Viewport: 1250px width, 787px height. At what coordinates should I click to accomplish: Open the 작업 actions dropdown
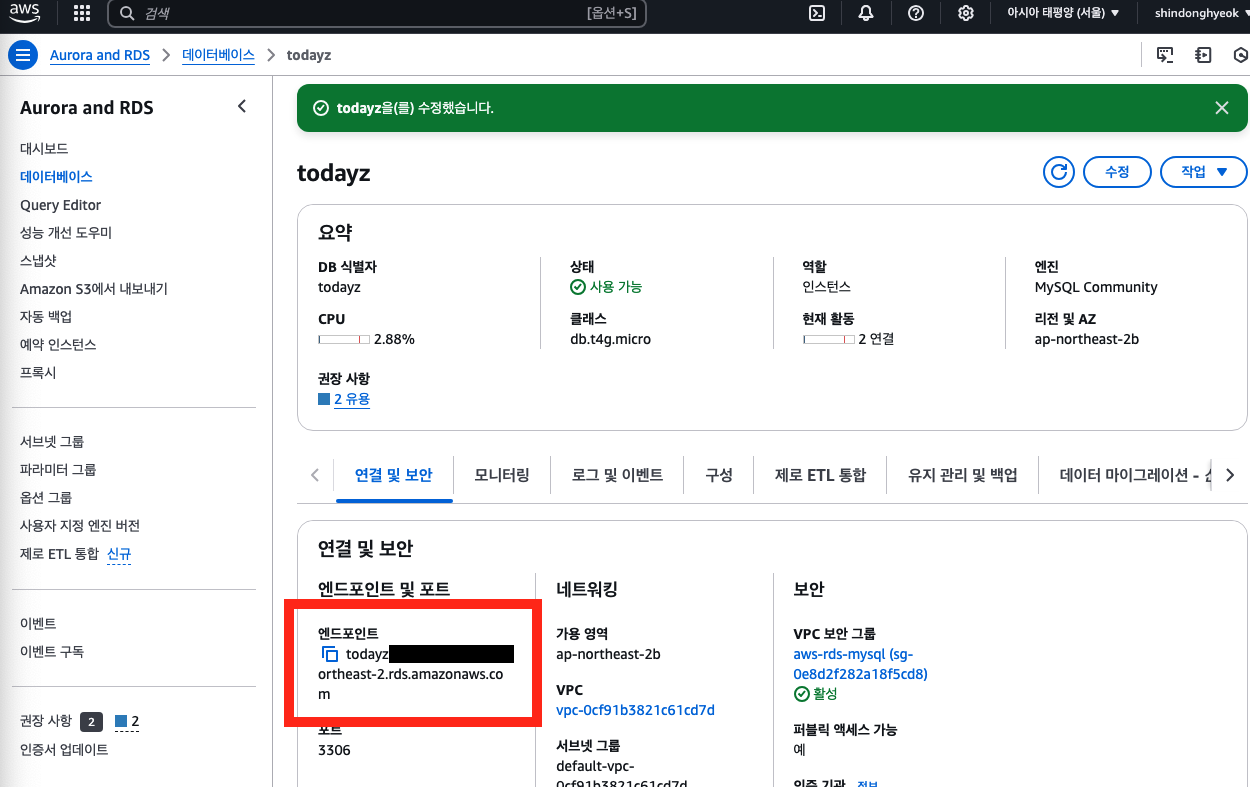(x=1204, y=172)
